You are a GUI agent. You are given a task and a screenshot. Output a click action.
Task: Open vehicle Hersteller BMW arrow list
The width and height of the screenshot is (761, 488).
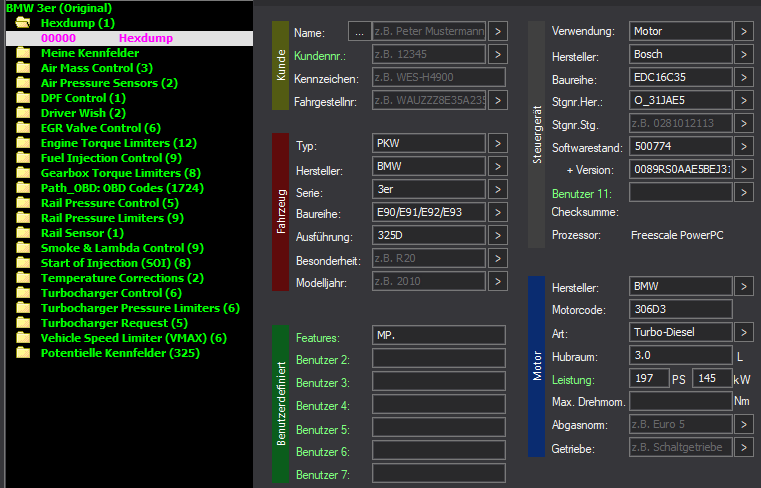[x=497, y=166]
